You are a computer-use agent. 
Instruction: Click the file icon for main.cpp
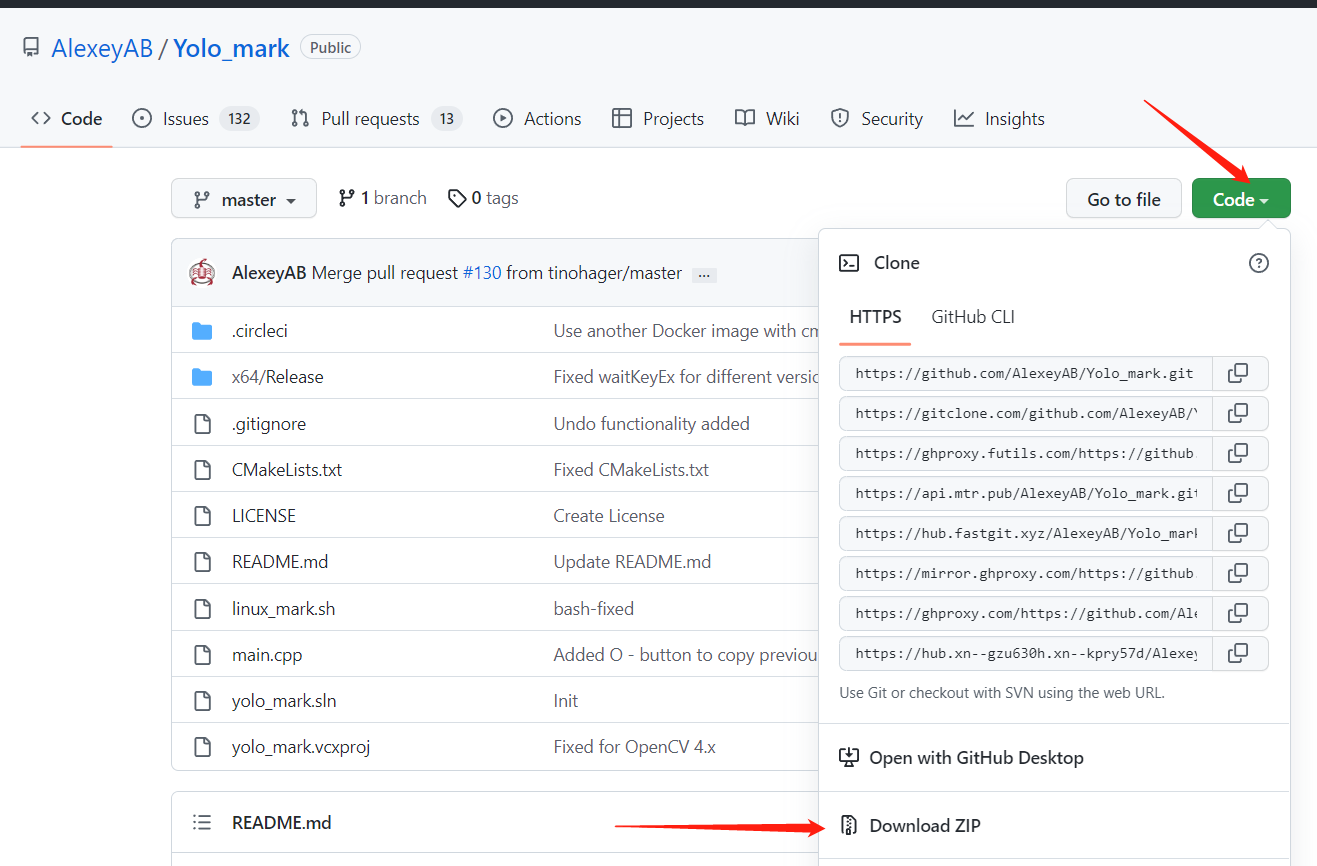[203, 655]
